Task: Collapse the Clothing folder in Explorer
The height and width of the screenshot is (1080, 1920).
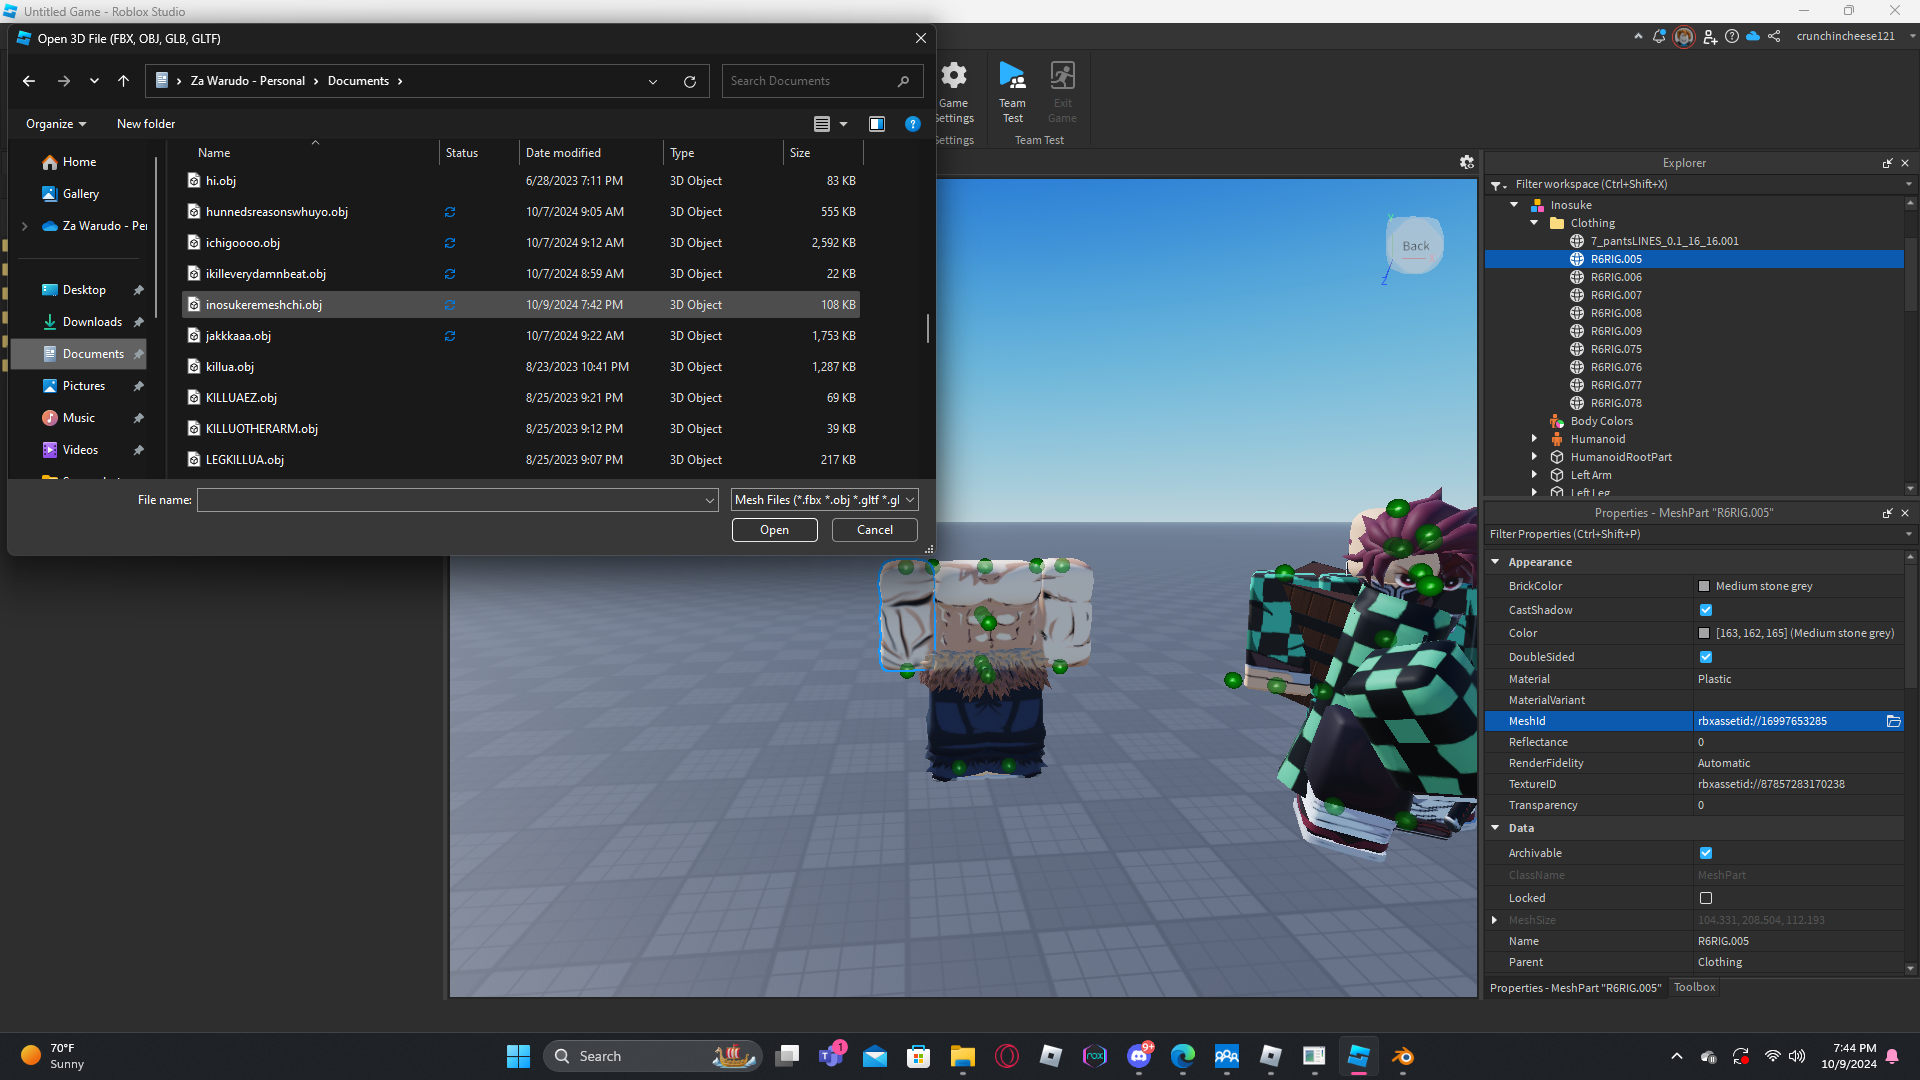Action: [1534, 223]
